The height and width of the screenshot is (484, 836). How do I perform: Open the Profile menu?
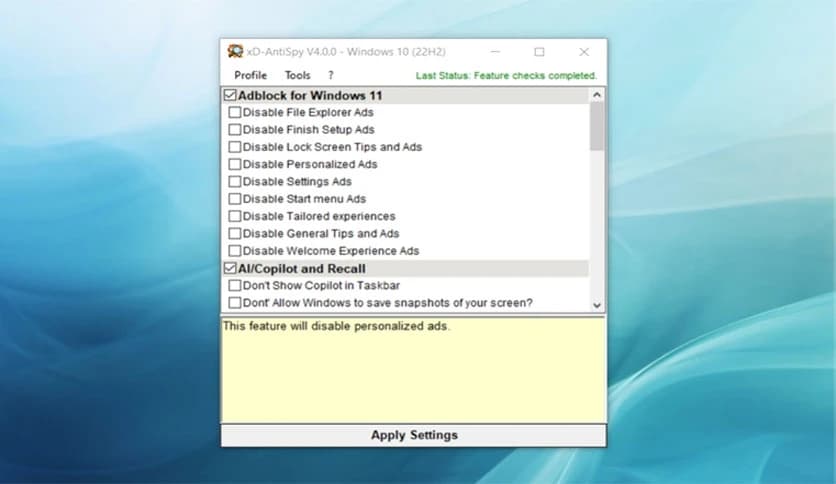(250, 75)
